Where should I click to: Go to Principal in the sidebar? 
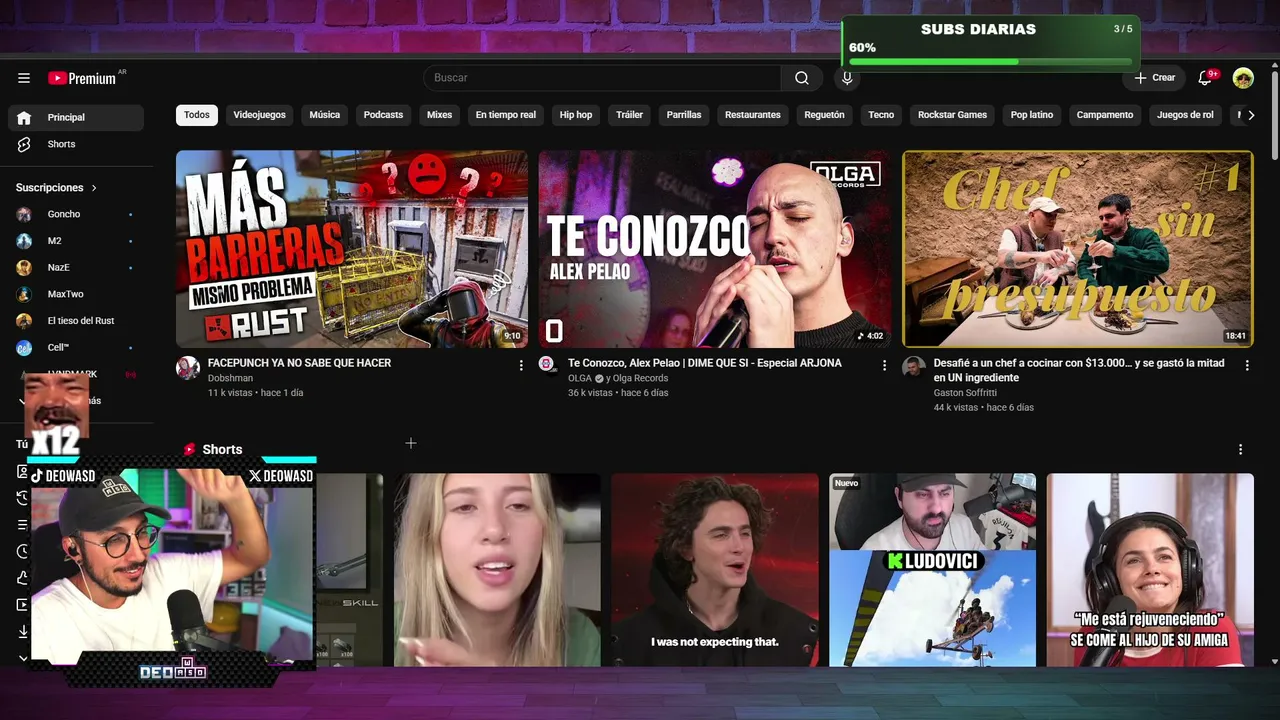[x=76, y=118]
